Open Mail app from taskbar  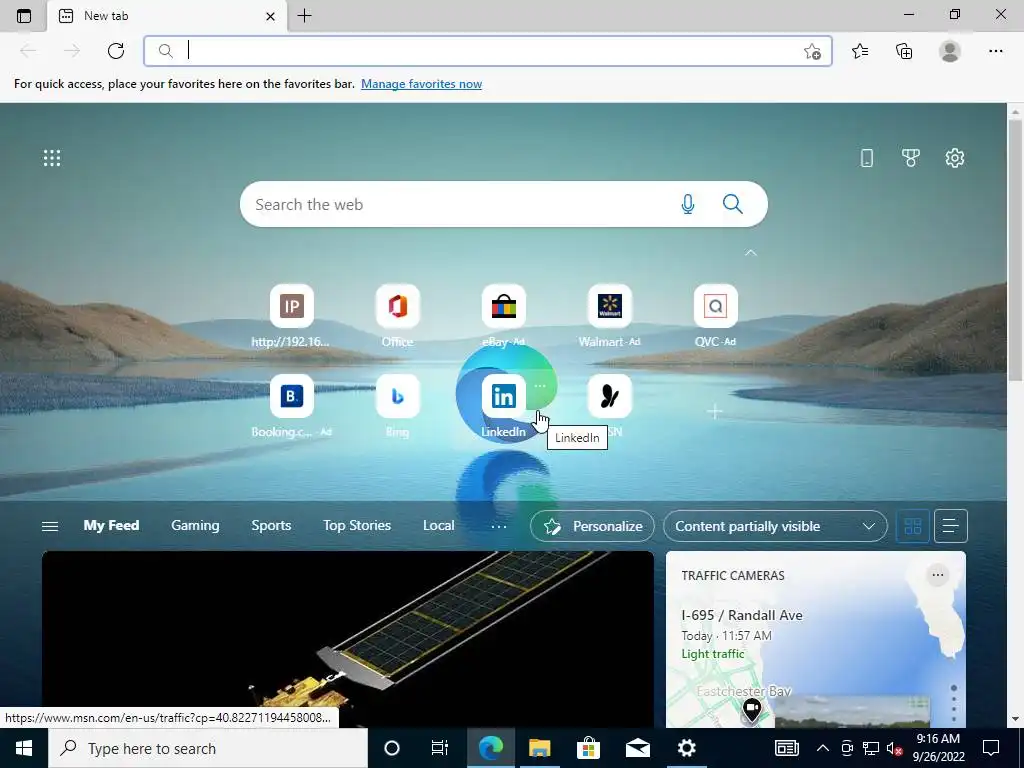click(x=637, y=748)
